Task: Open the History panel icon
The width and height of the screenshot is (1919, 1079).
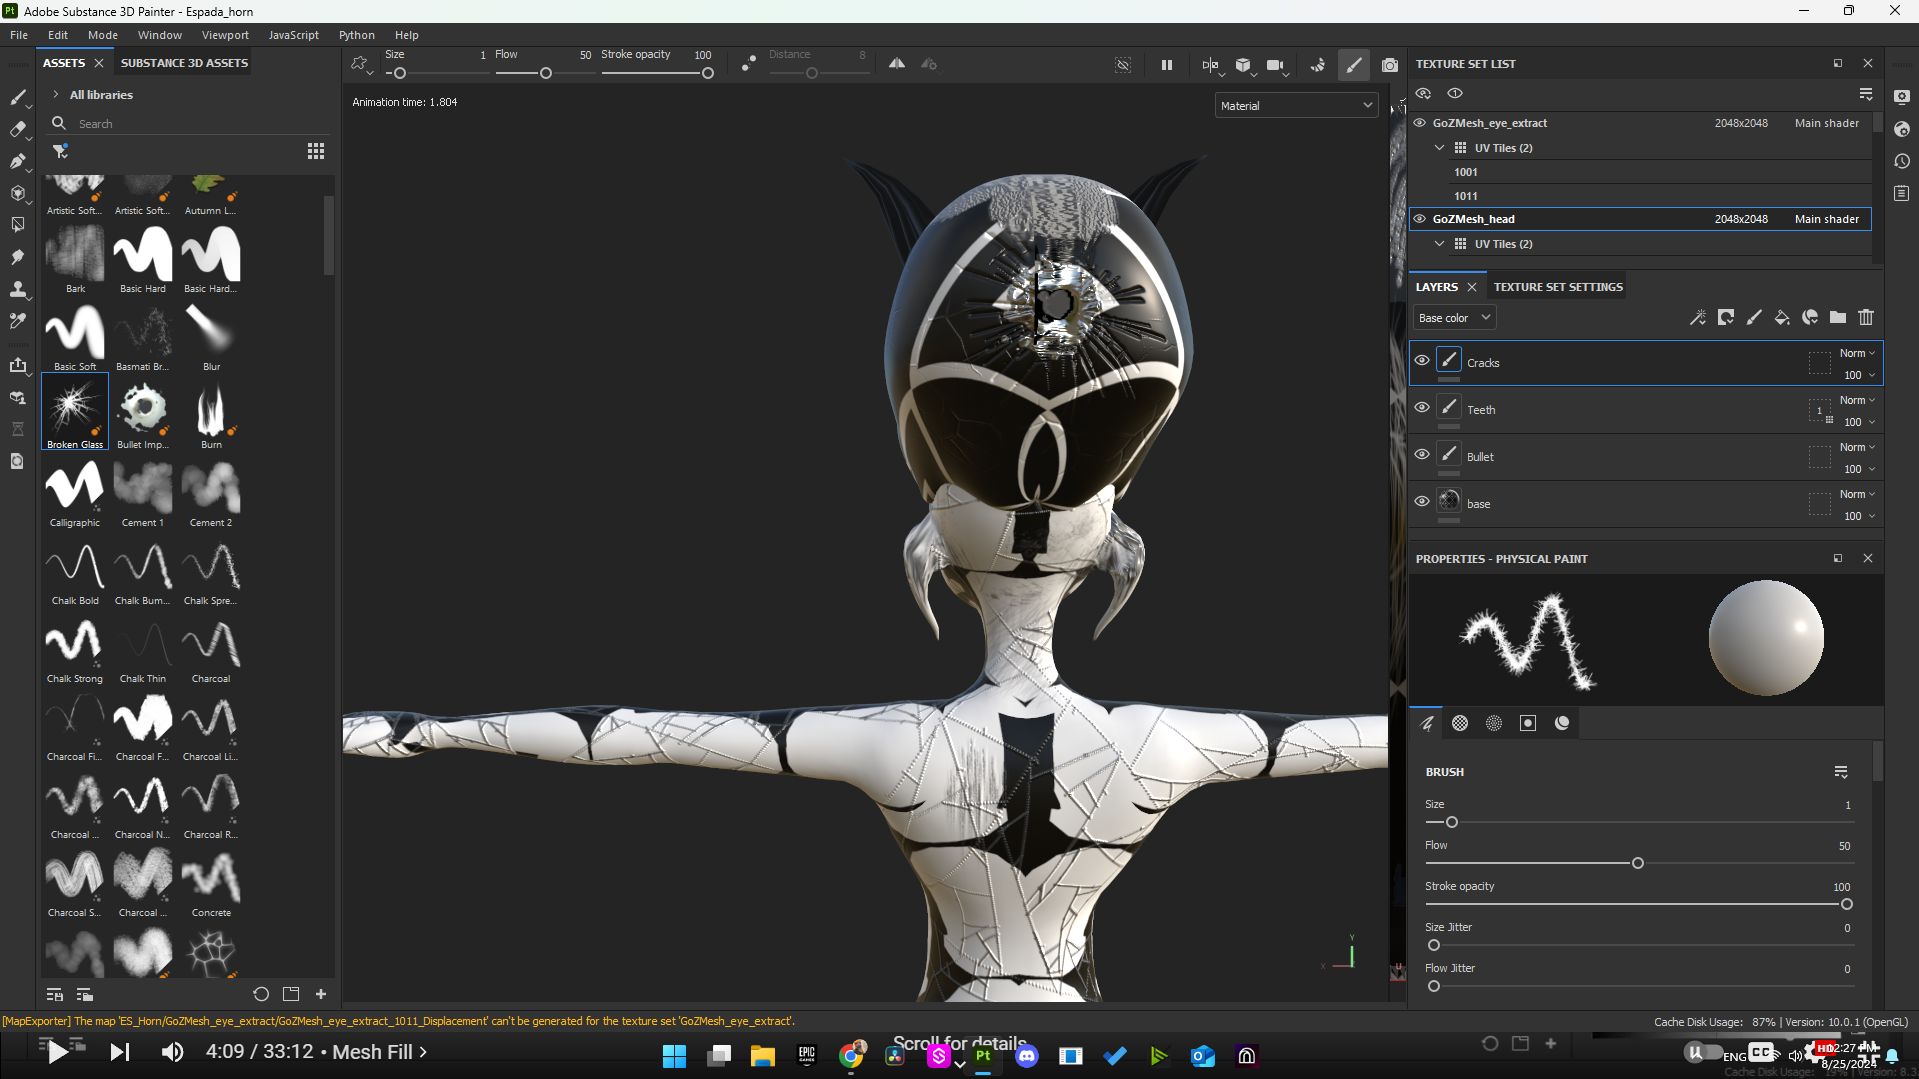Action: pos(1902,161)
